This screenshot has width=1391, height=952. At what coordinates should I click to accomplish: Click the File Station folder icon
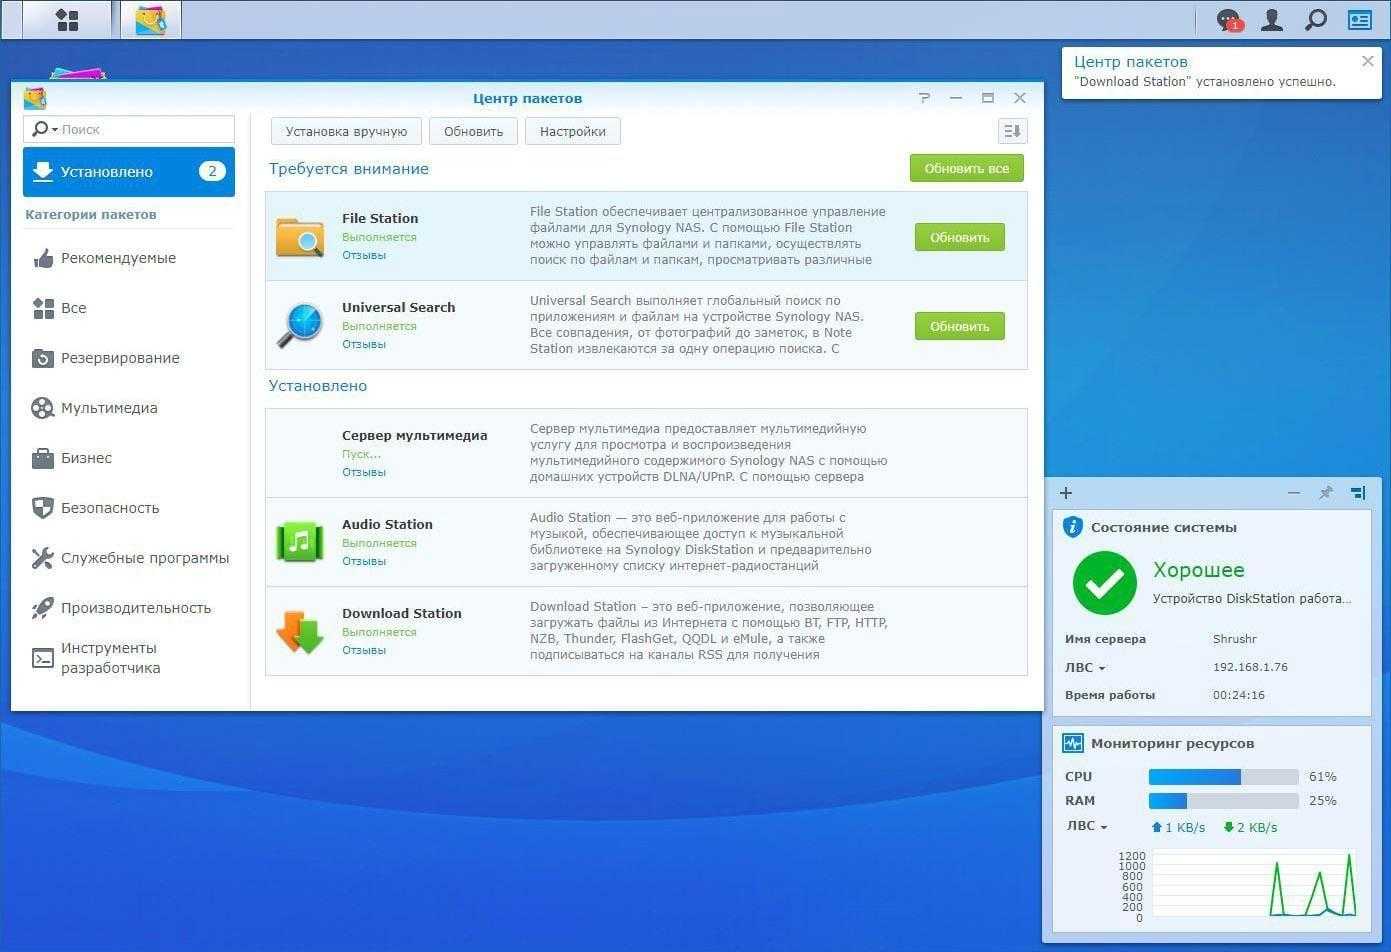(300, 237)
